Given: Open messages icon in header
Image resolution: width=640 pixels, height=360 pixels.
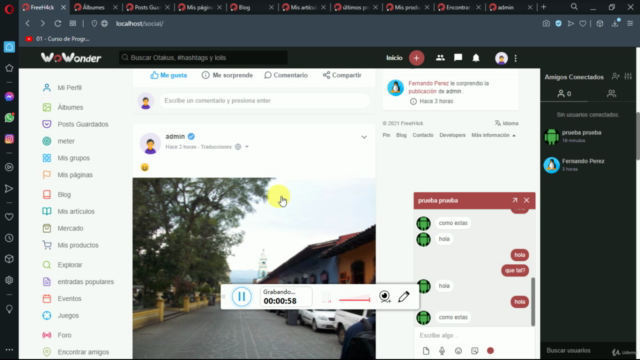Looking at the screenshot, I should click(x=458, y=58).
